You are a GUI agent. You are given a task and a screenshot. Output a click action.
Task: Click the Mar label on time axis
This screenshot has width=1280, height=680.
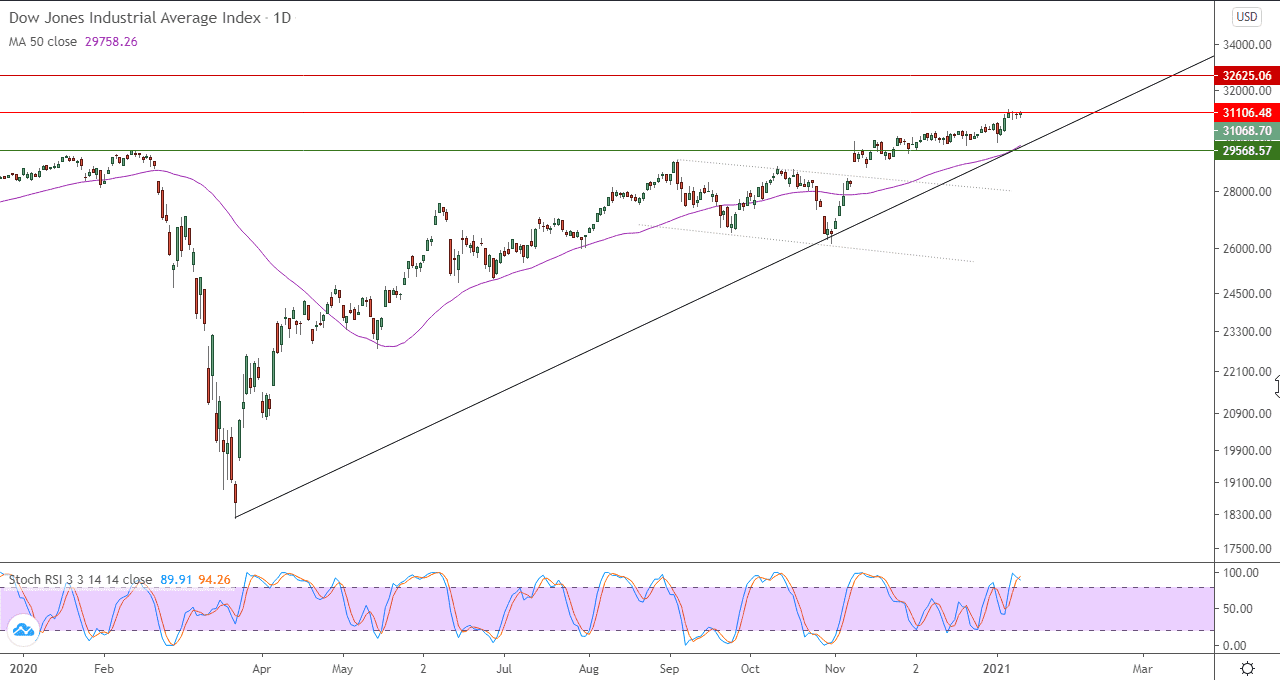[x=1142, y=667]
